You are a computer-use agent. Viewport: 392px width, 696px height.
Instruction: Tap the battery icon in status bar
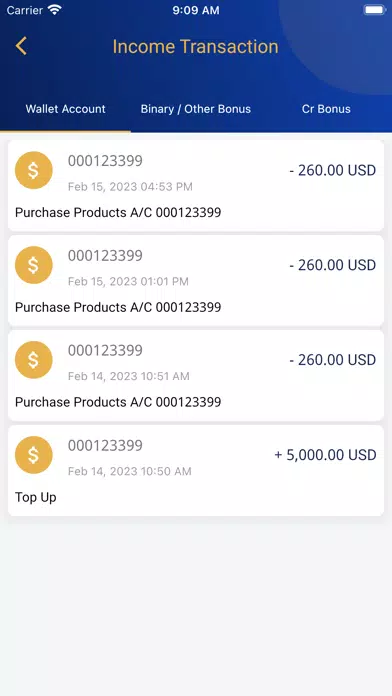pyautogui.click(x=374, y=10)
